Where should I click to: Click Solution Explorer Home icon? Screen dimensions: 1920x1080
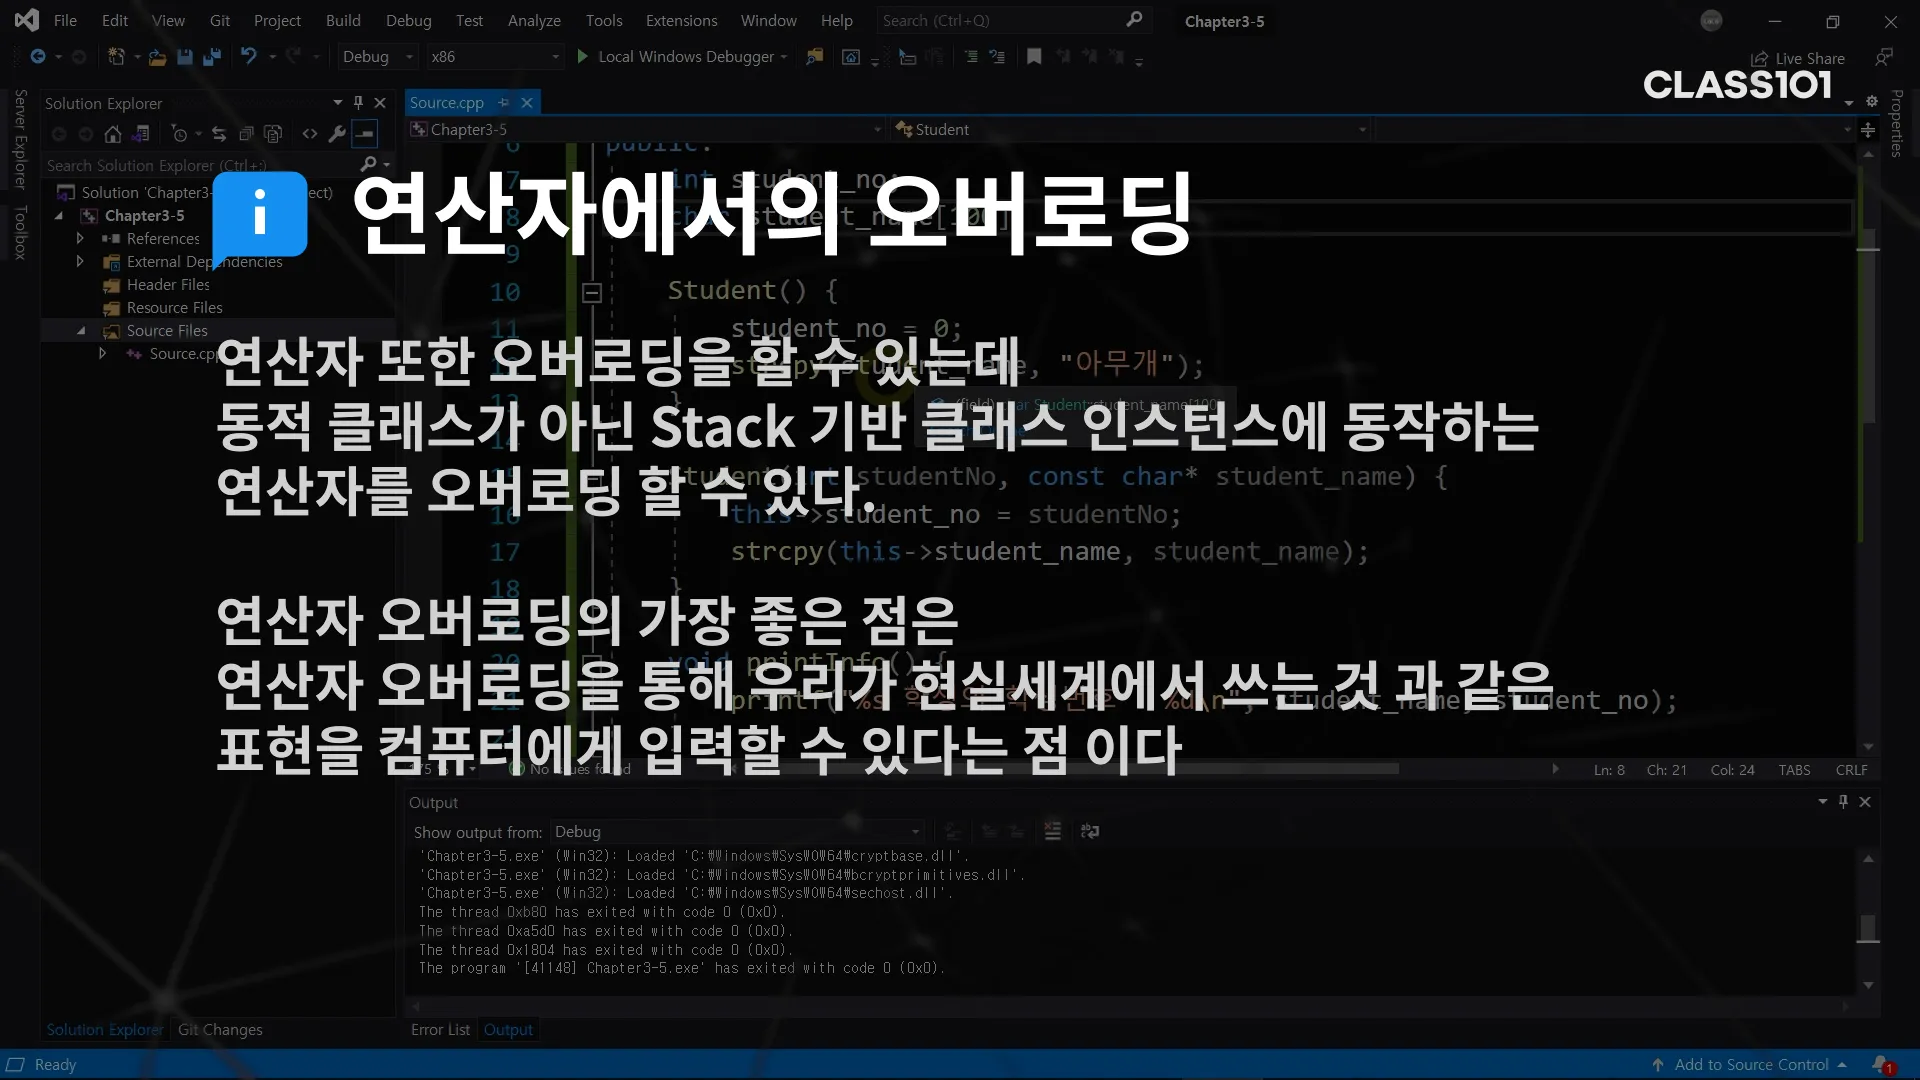[113, 134]
